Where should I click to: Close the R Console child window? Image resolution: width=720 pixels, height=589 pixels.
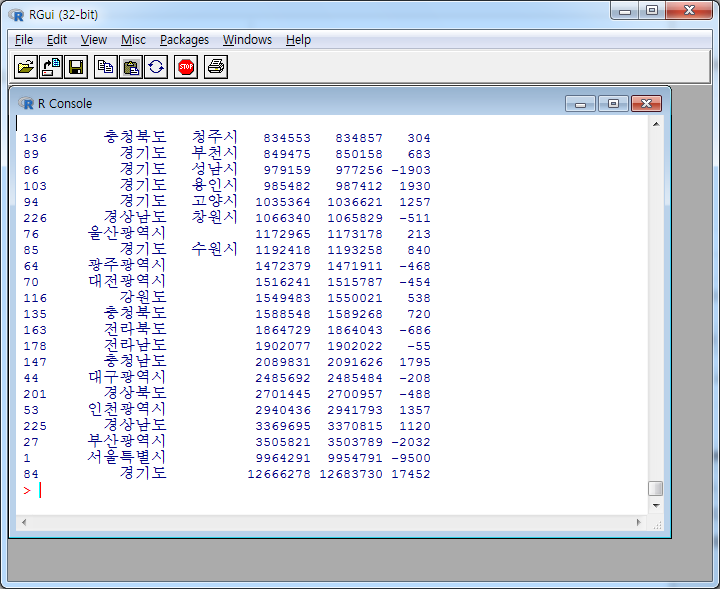click(x=647, y=104)
